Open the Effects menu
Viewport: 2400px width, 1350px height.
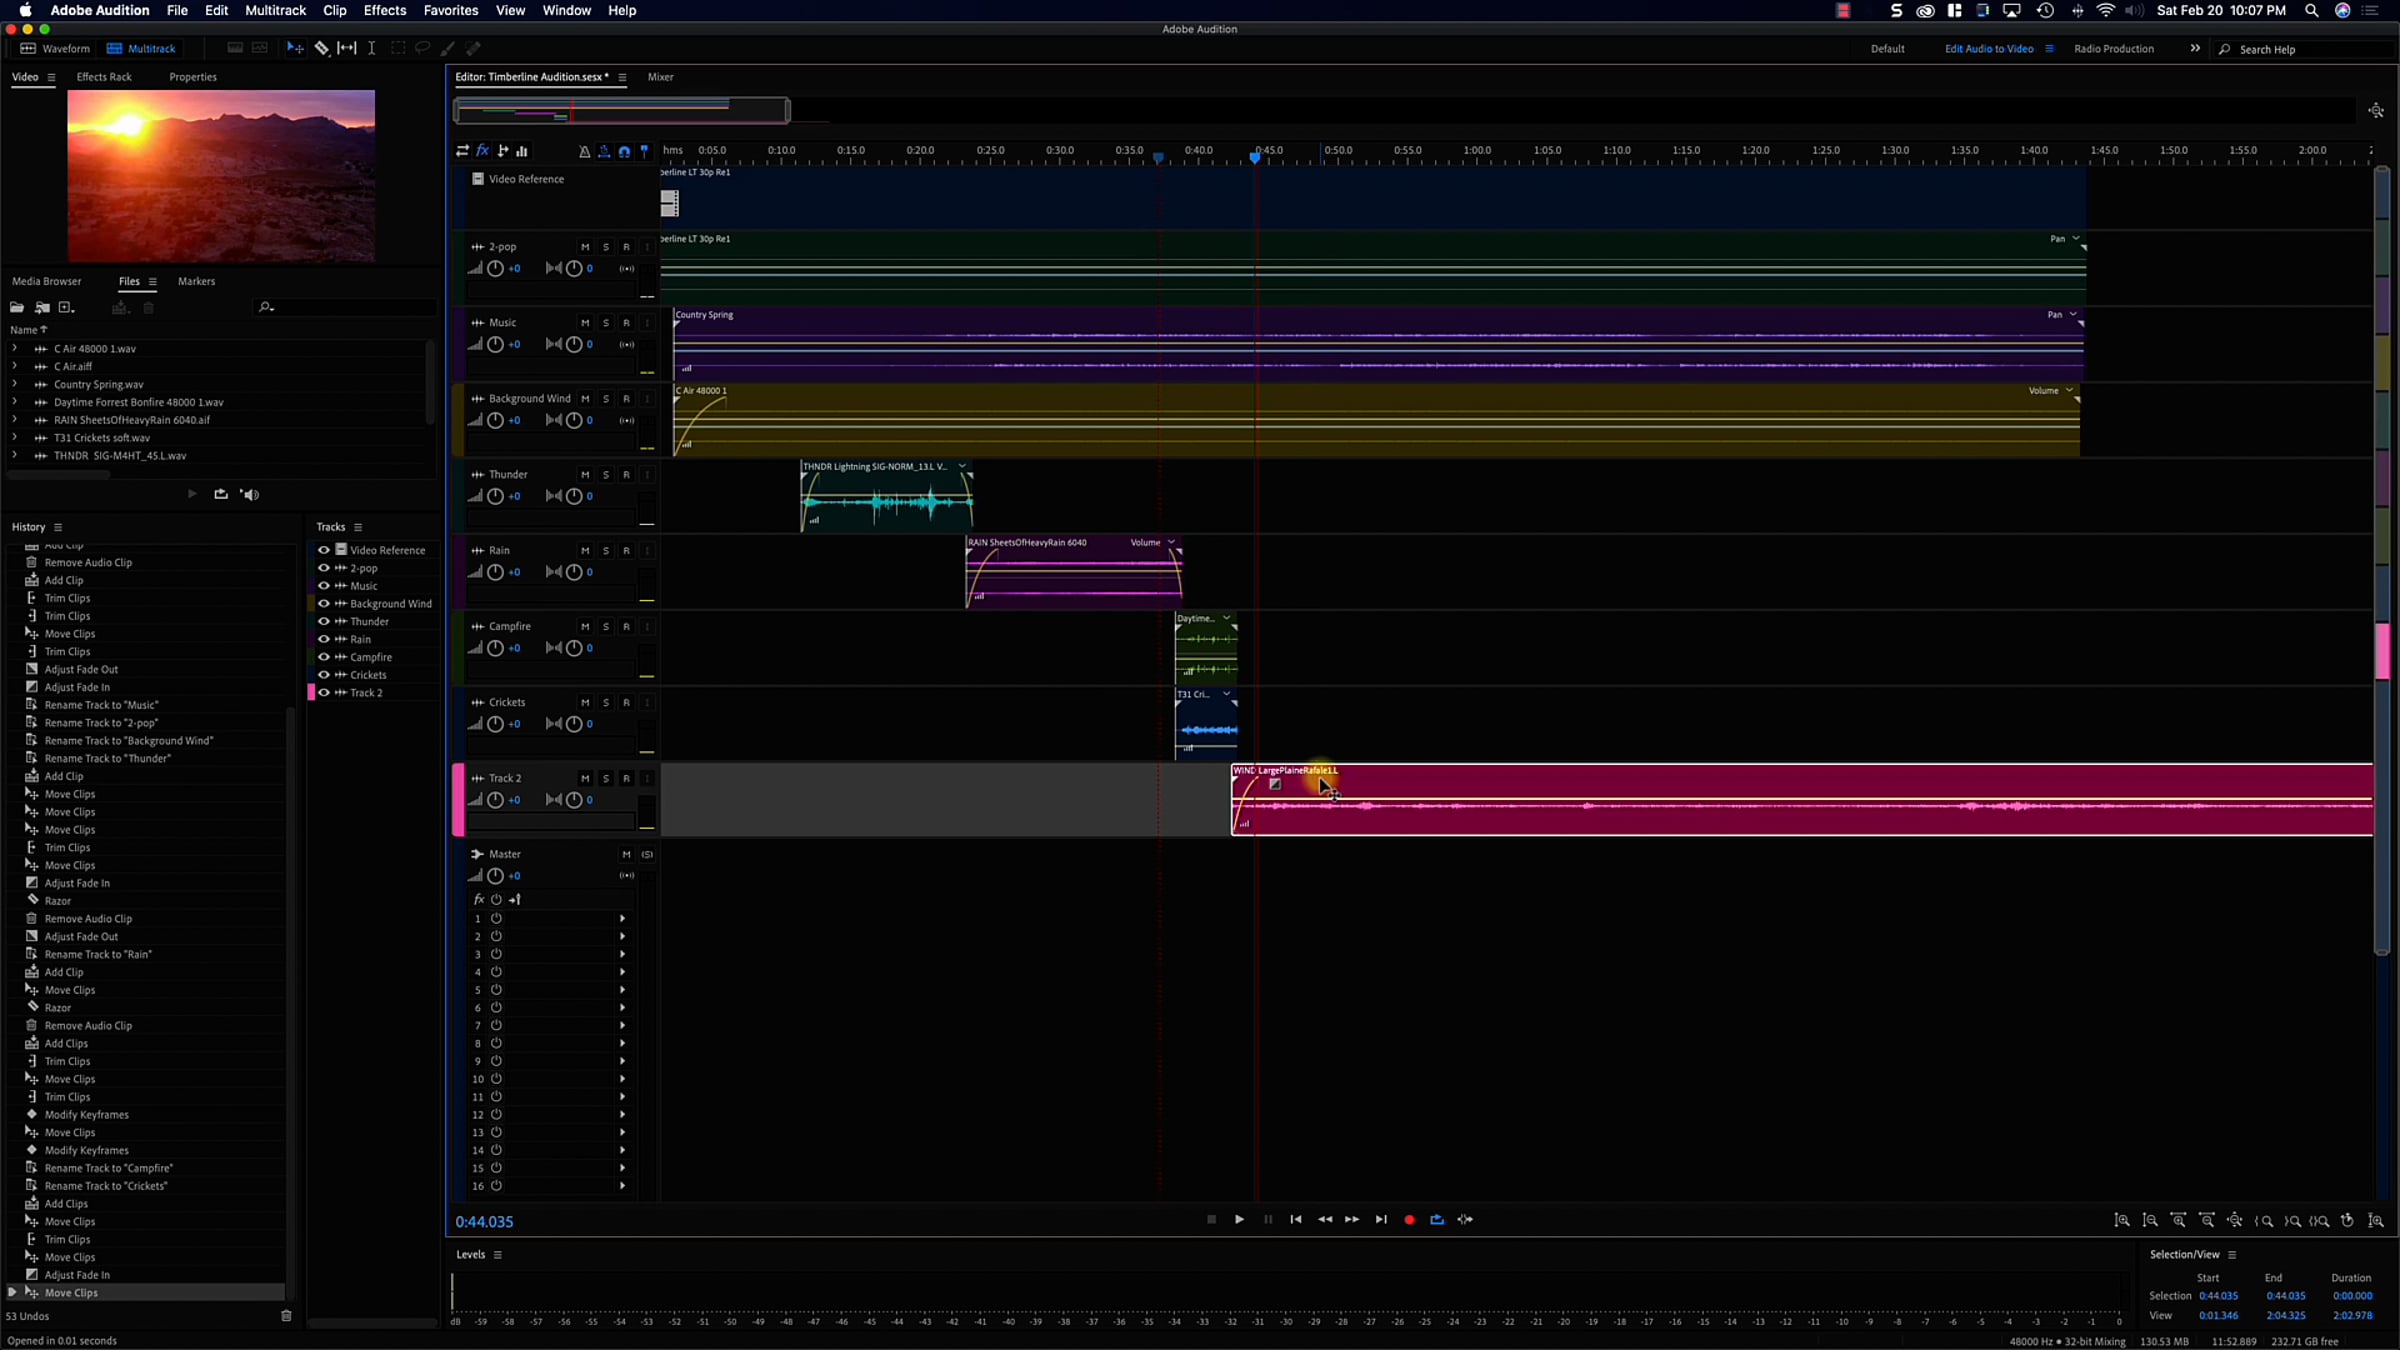pos(384,10)
